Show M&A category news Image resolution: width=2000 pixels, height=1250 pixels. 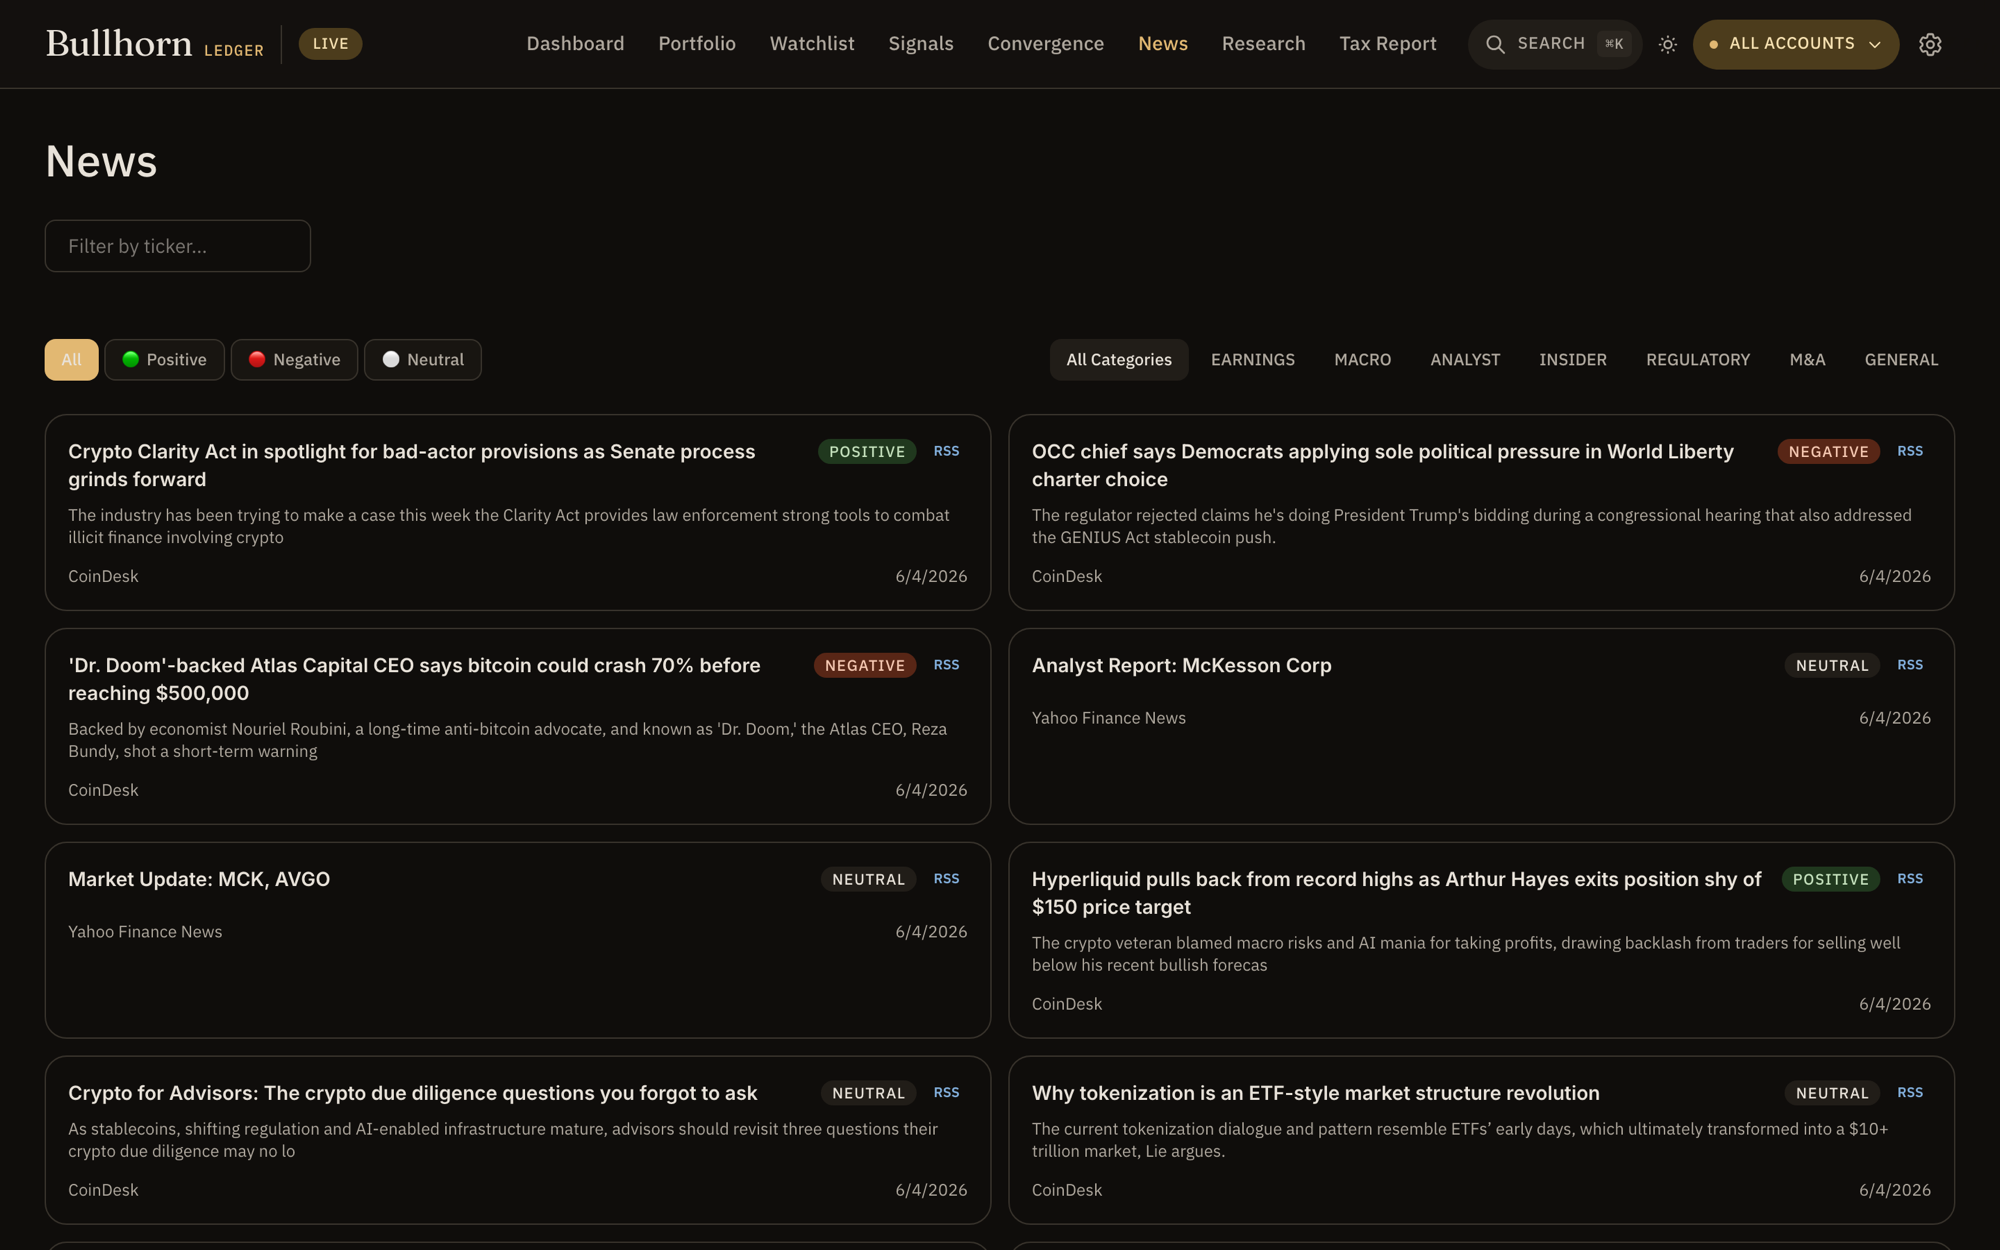pyautogui.click(x=1807, y=360)
